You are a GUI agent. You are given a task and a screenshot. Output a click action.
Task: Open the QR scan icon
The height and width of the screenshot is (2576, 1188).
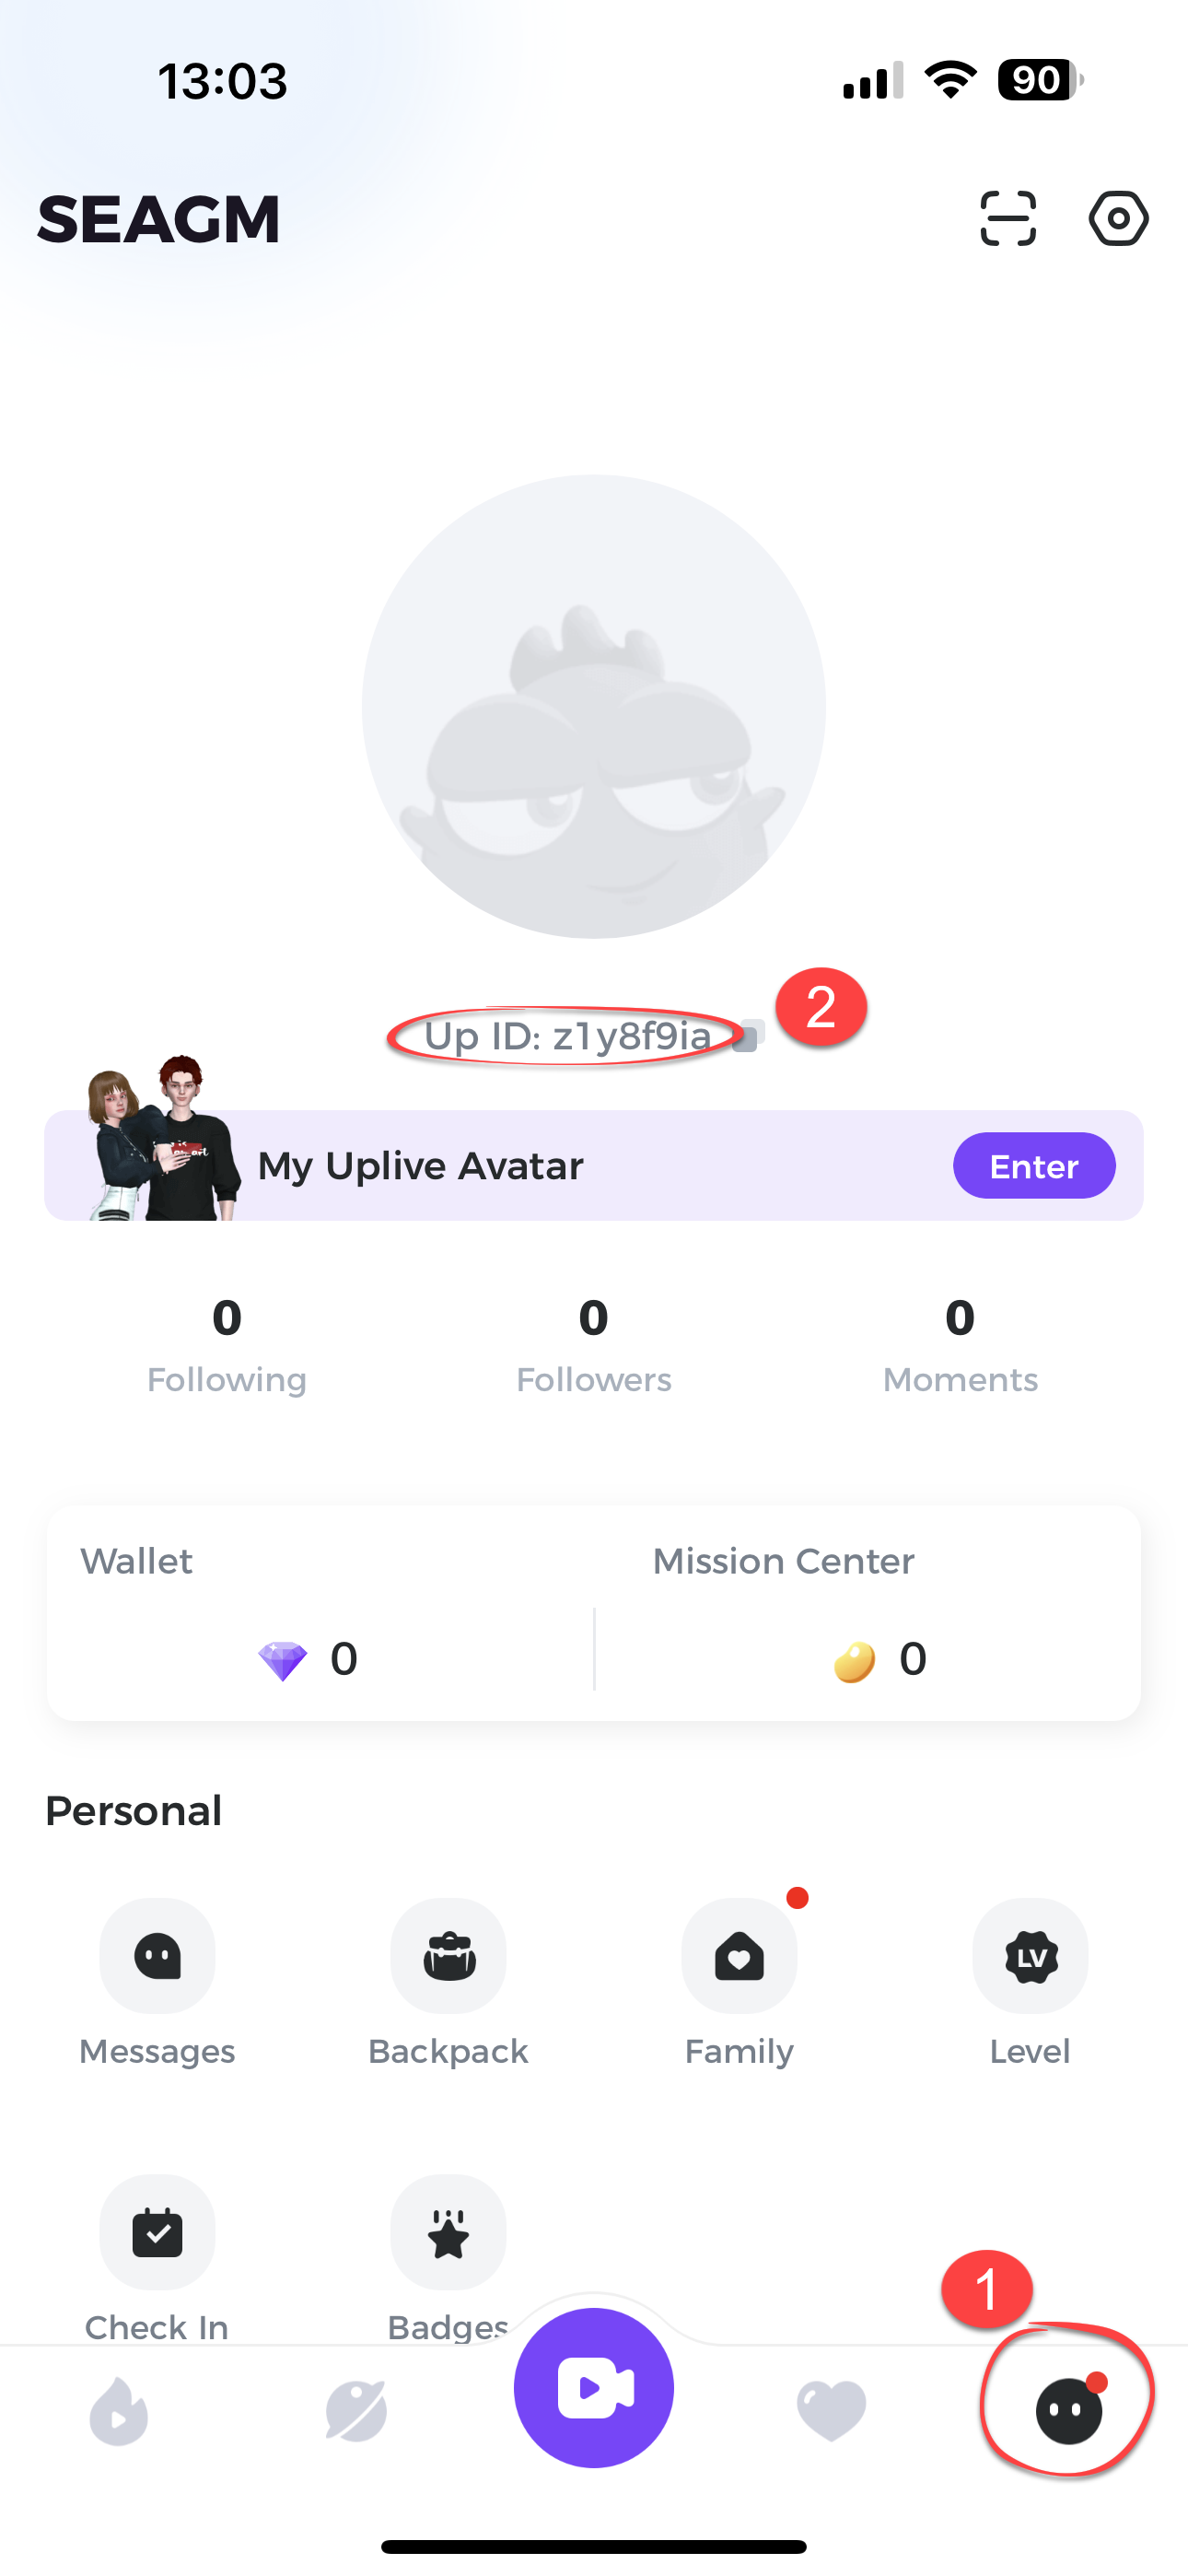[1007, 218]
